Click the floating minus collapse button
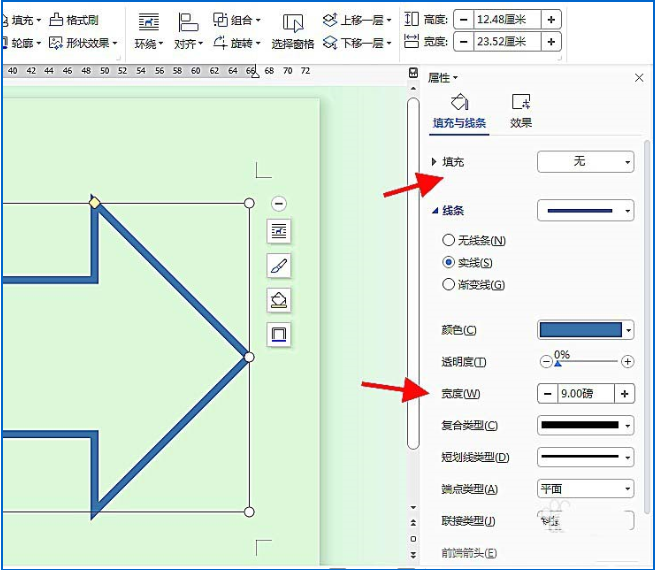This screenshot has height=570, width=656. [279, 204]
